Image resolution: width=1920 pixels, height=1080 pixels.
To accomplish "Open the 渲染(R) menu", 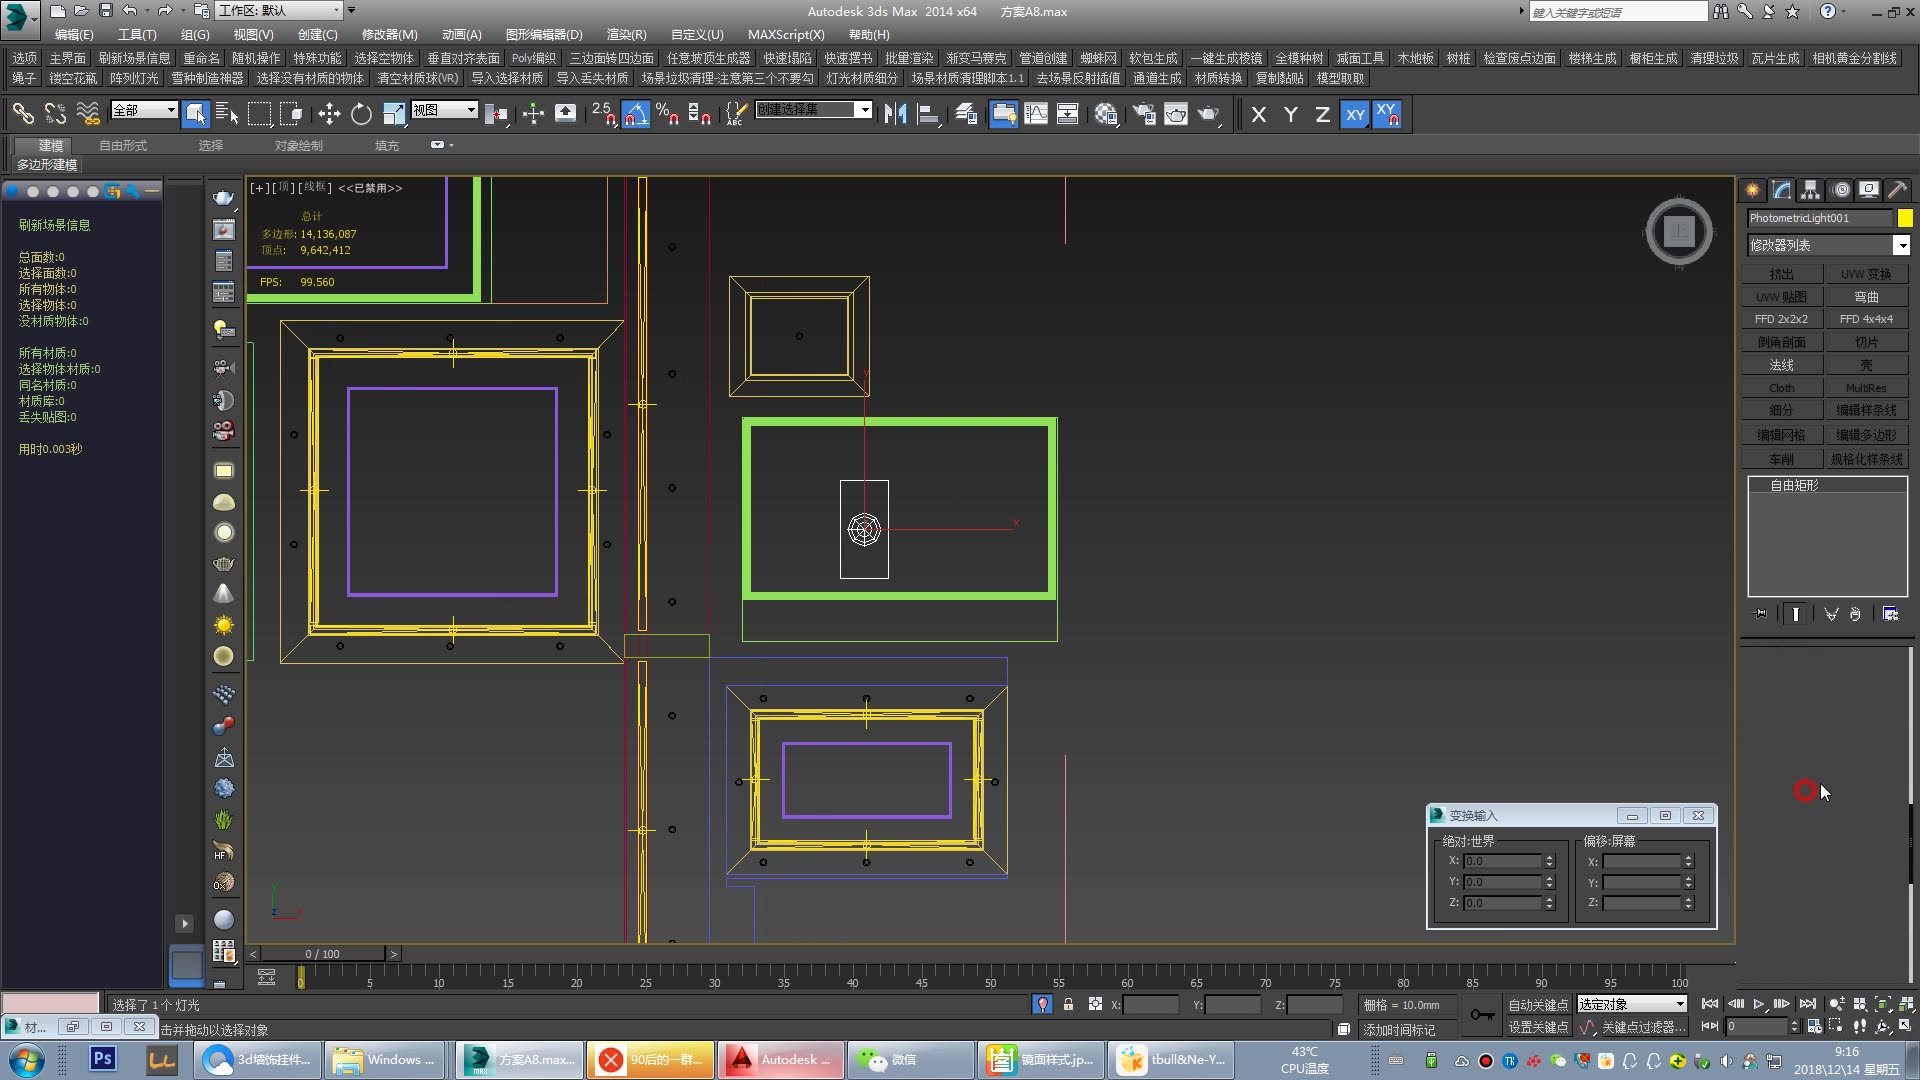I will coord(625,34).
